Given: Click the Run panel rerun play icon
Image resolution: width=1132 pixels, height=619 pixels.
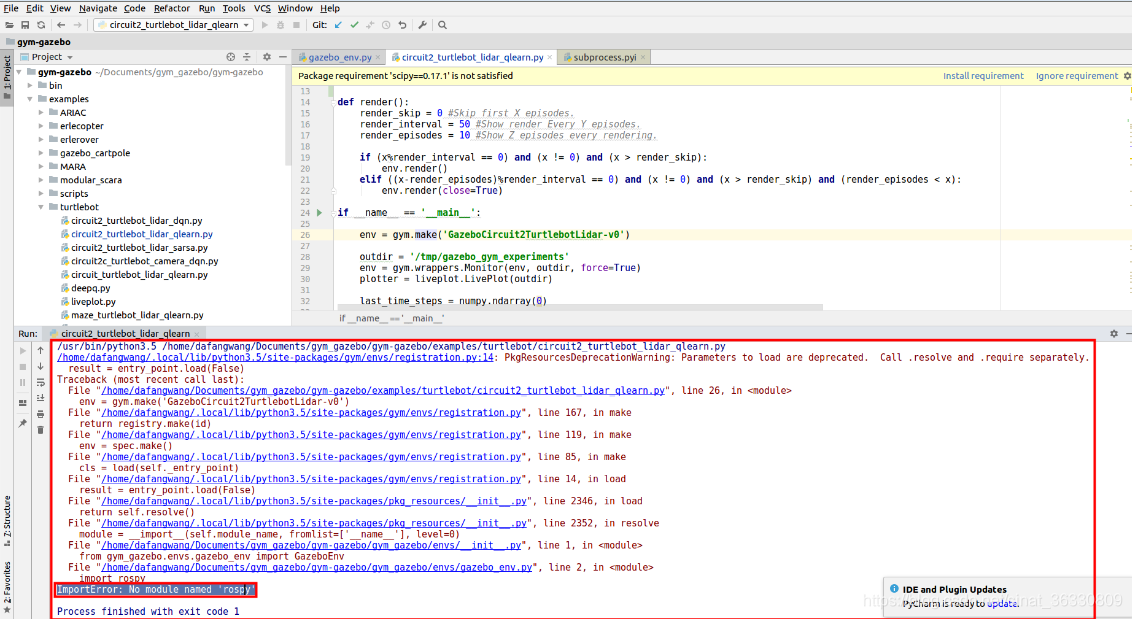Looking at the screenshot, I should coord(22,351).
